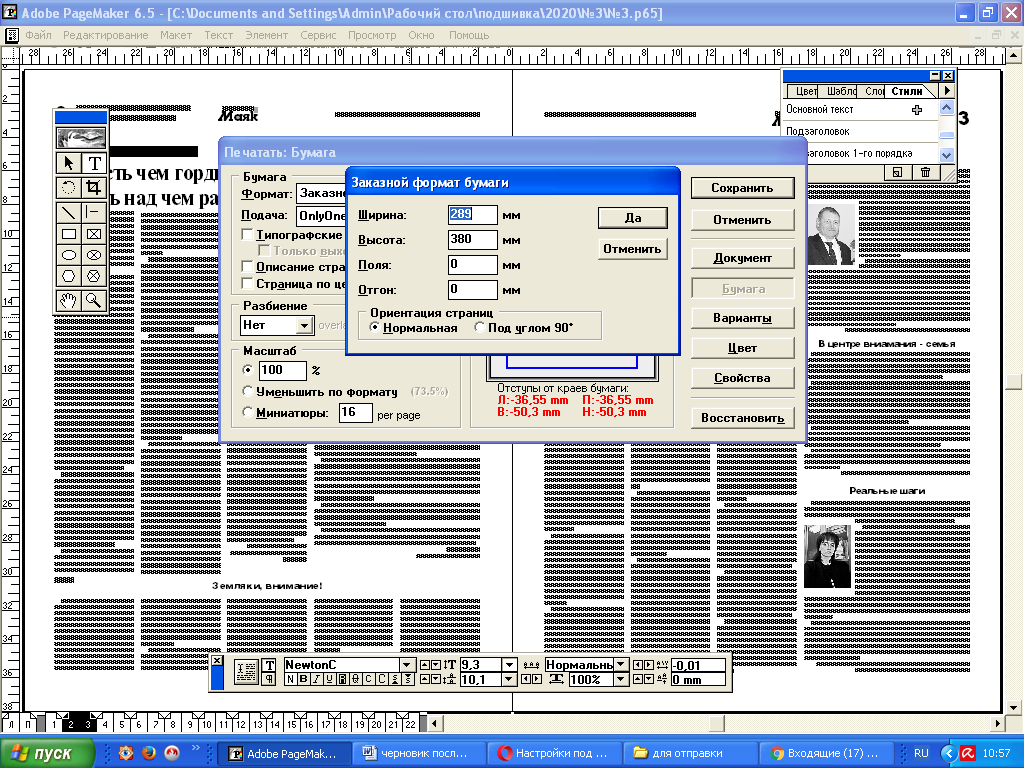Select the diagonal Line tool
Image resolution: width=1024 pixels, height=768 pixels.
point(69,212)
